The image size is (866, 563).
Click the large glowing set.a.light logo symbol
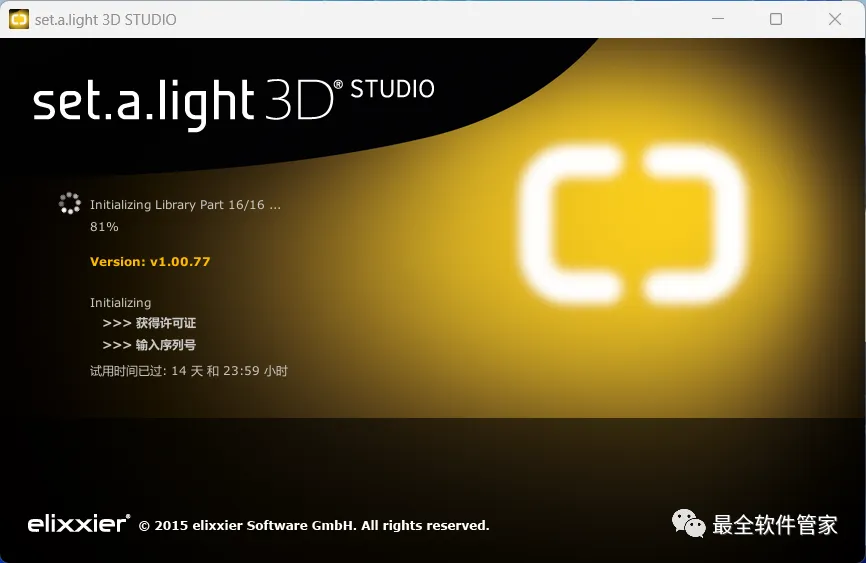point(633,224)
